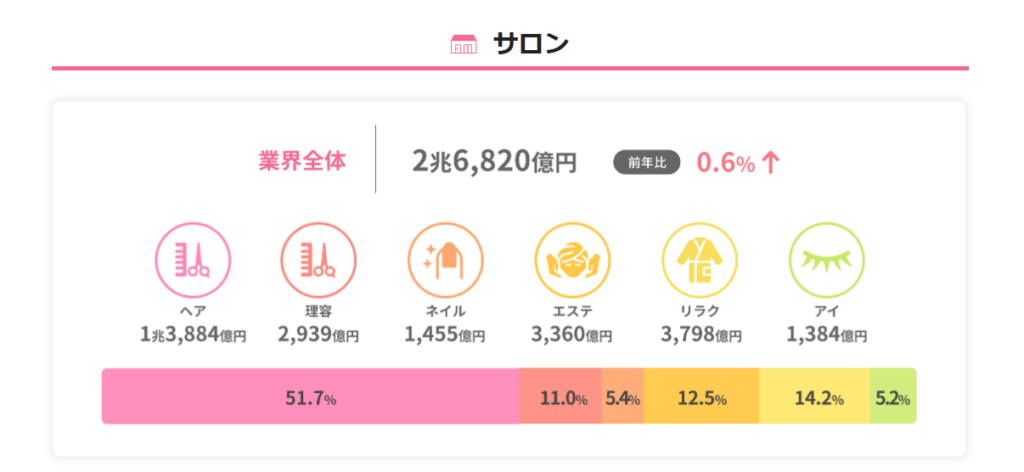Image resolution: width=1024 pixels, height=472 pixels.
Task: Select the ネイル nail polish icon
Action: tap(445, 259)
